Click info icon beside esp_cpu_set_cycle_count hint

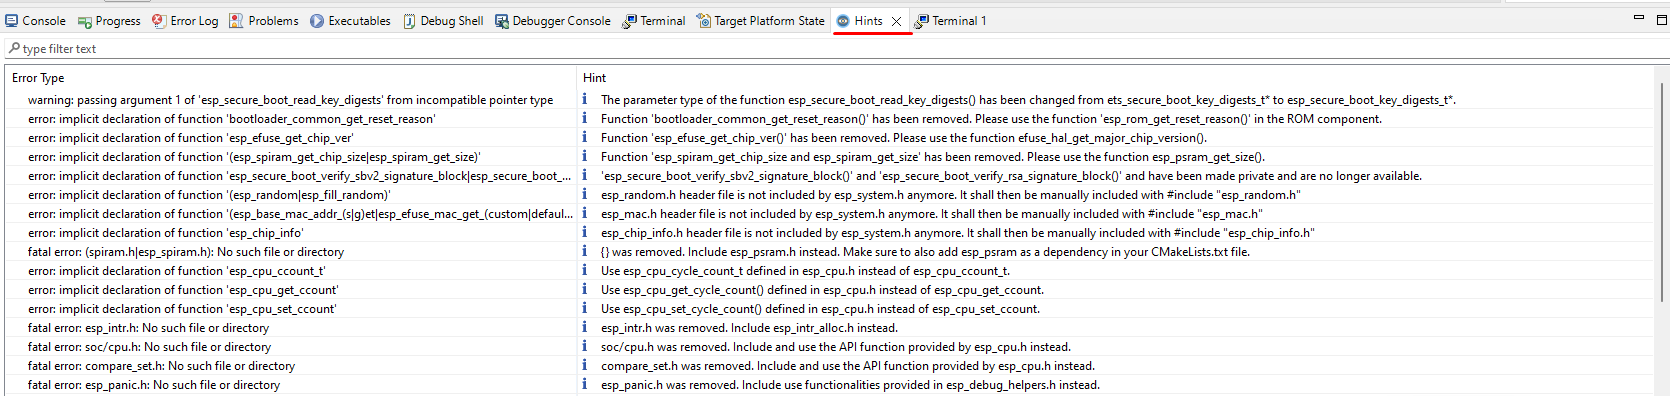pos(585,308)
